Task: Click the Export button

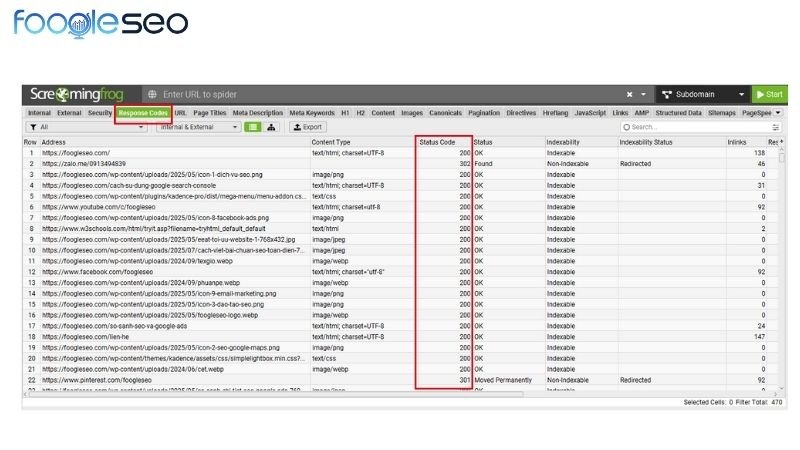Action: (x=308, y=127)
